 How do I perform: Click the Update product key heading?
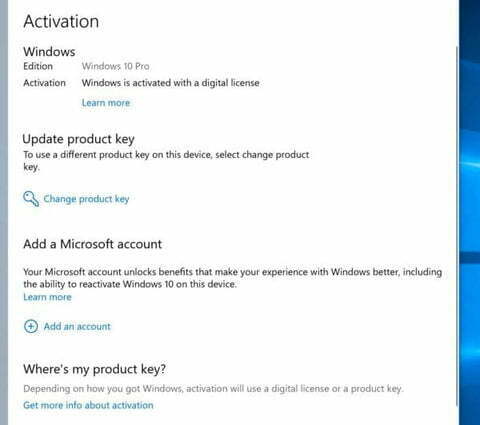(x=78, y=139)
